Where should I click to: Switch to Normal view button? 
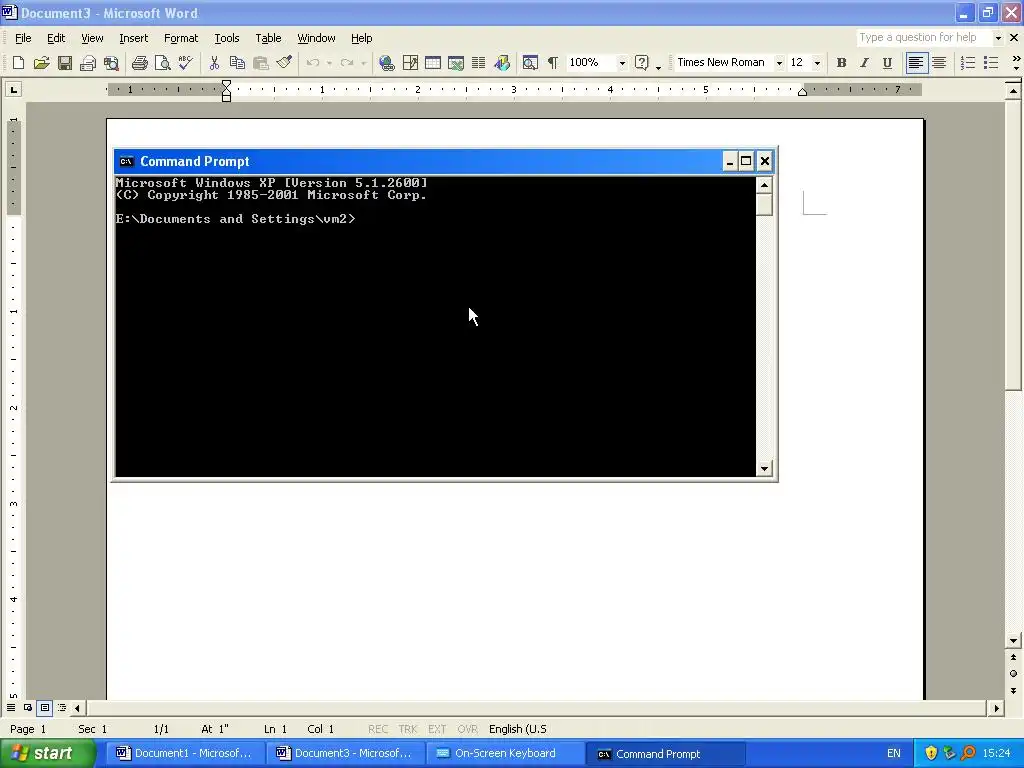[x=11, y=707]
